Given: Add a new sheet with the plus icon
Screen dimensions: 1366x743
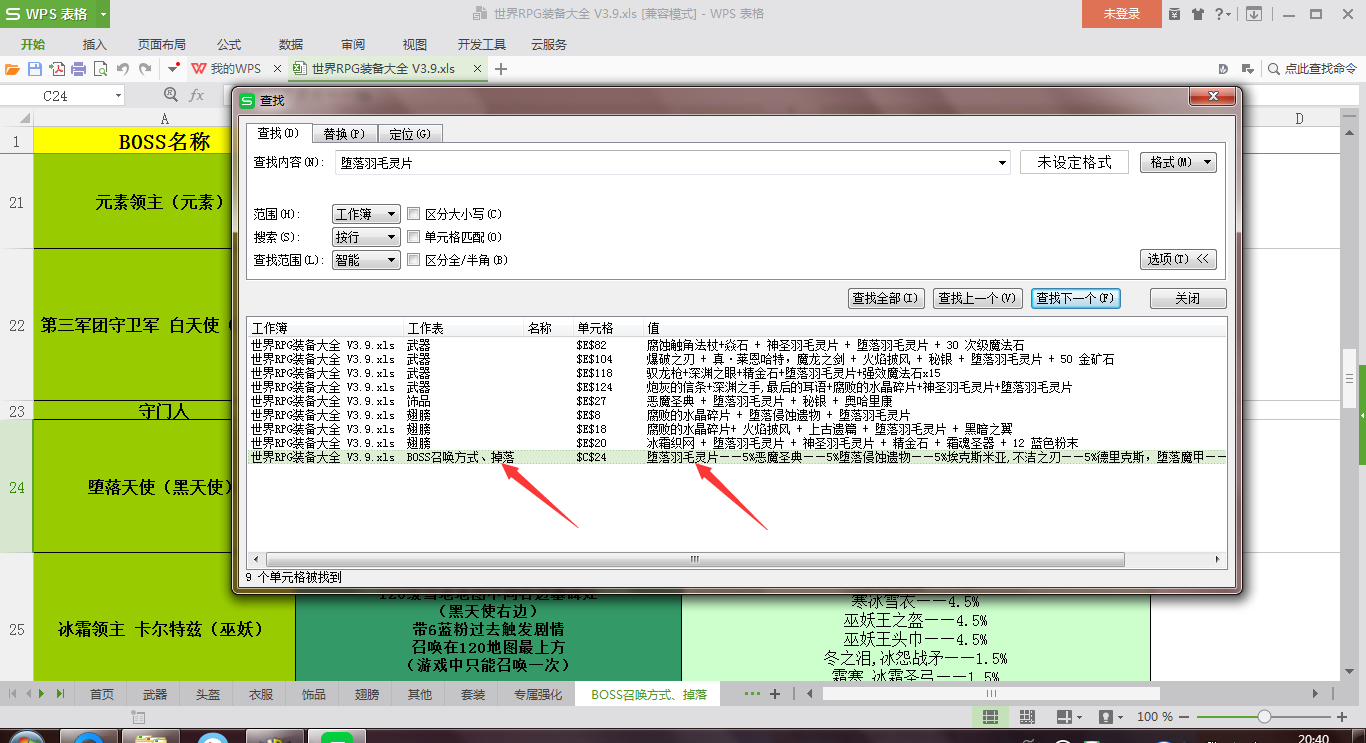Looking at the screenshot, I should click(776, 693).
